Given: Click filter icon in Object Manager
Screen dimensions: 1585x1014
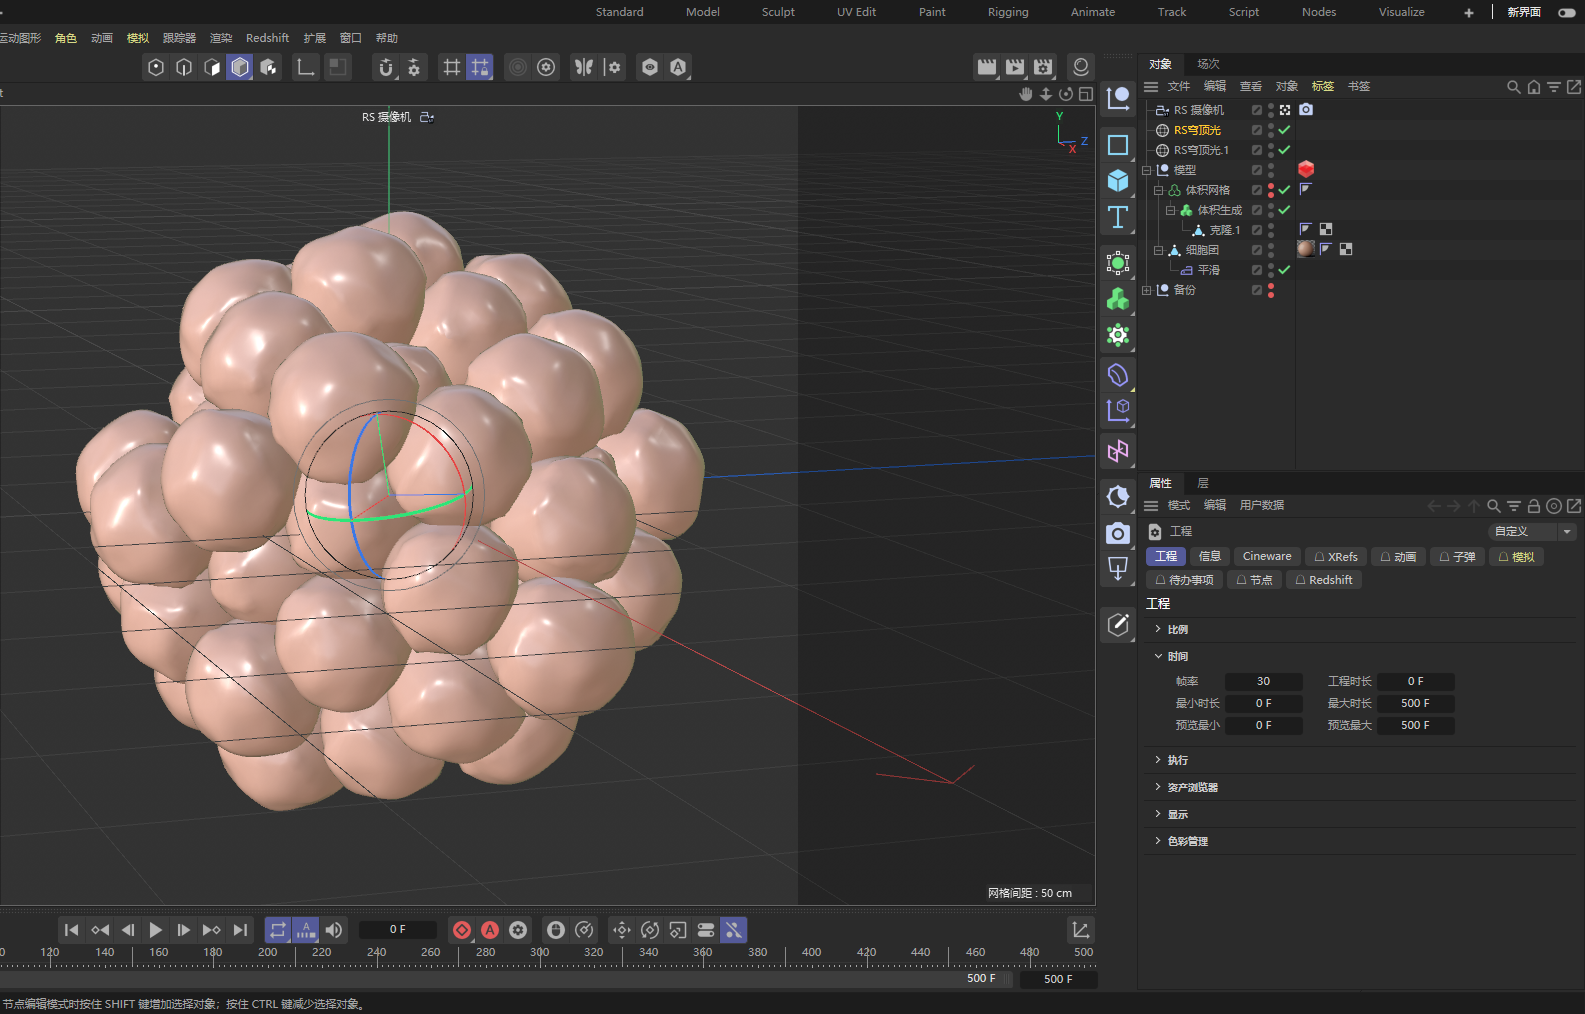Looking at the screenshot, I should (x=1554, y=87).
